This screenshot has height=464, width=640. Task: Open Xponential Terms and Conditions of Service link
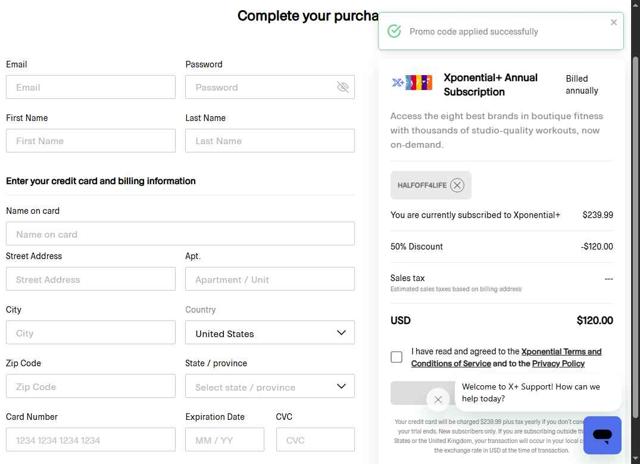(x=506, y=357)
